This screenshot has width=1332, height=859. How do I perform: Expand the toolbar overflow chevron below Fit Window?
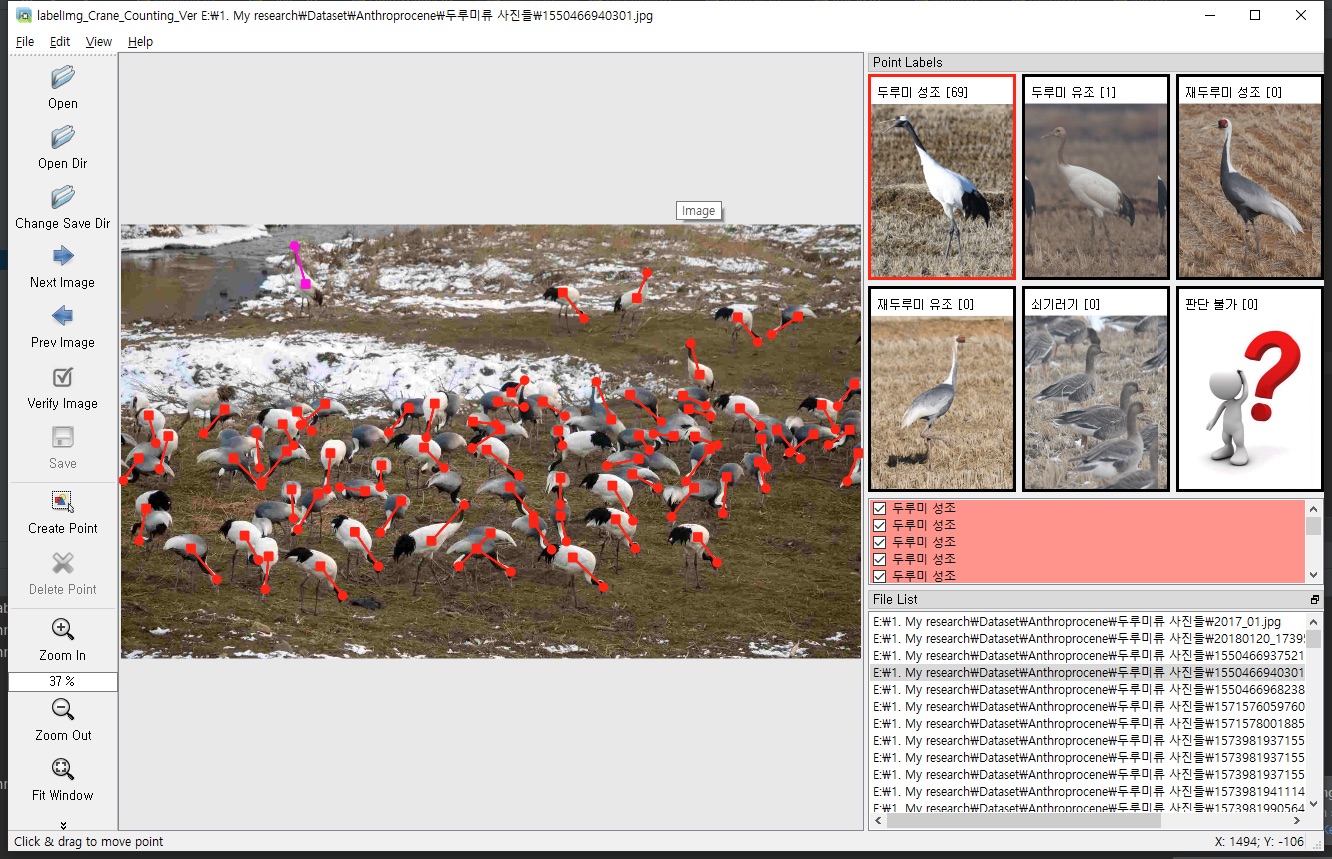63,825
